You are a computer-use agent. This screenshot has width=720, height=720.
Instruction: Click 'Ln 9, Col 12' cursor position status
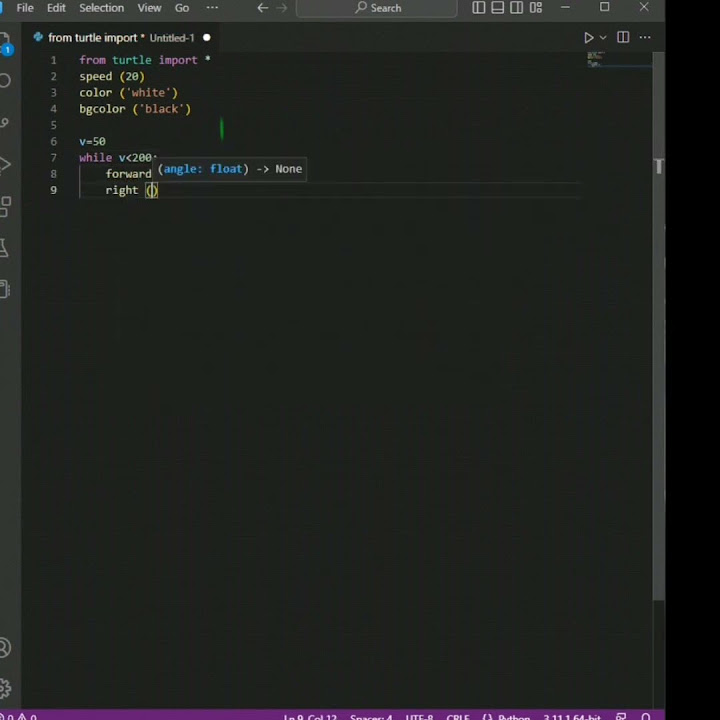[310, 717]
